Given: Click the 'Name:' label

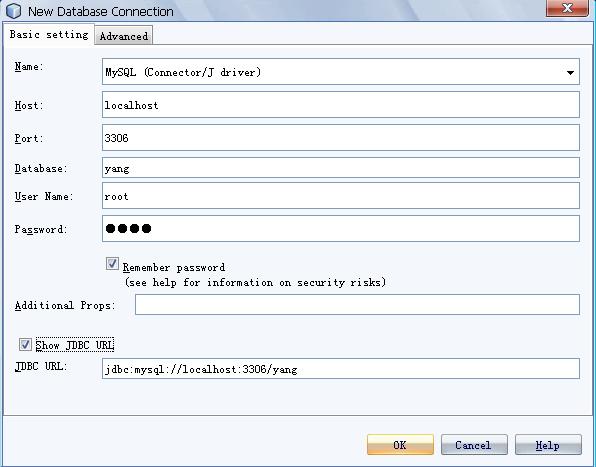Looking at the screenshot, I should pyautogui.click(x=29, y=66).
